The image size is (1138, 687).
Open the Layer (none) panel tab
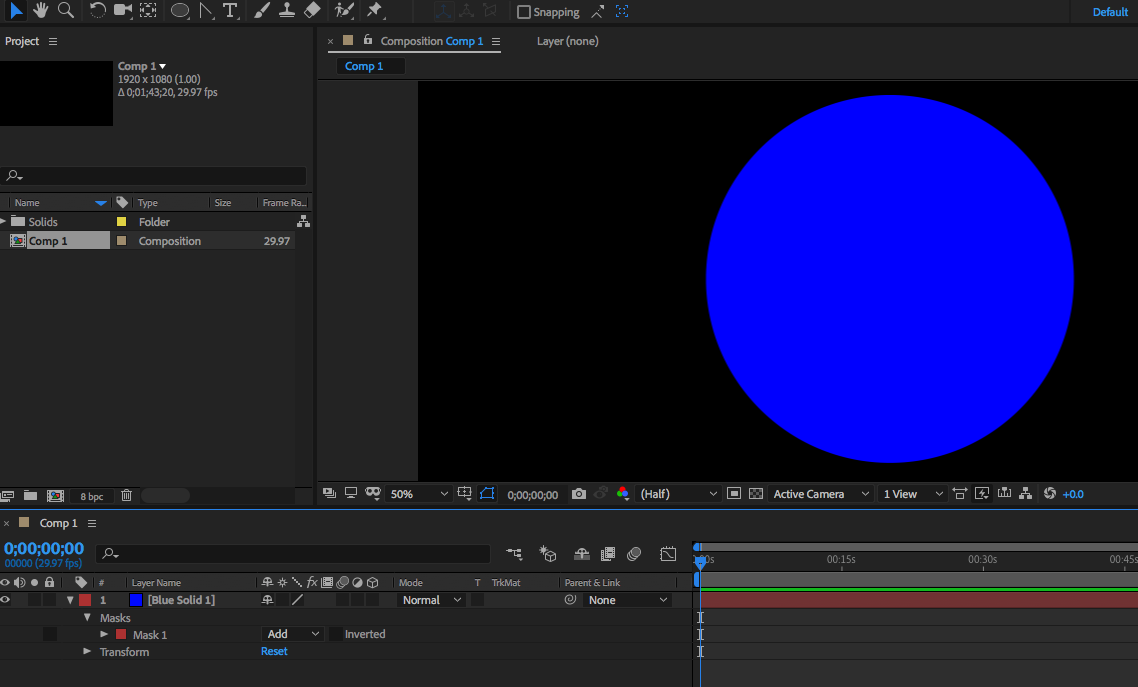pos(567,41)
